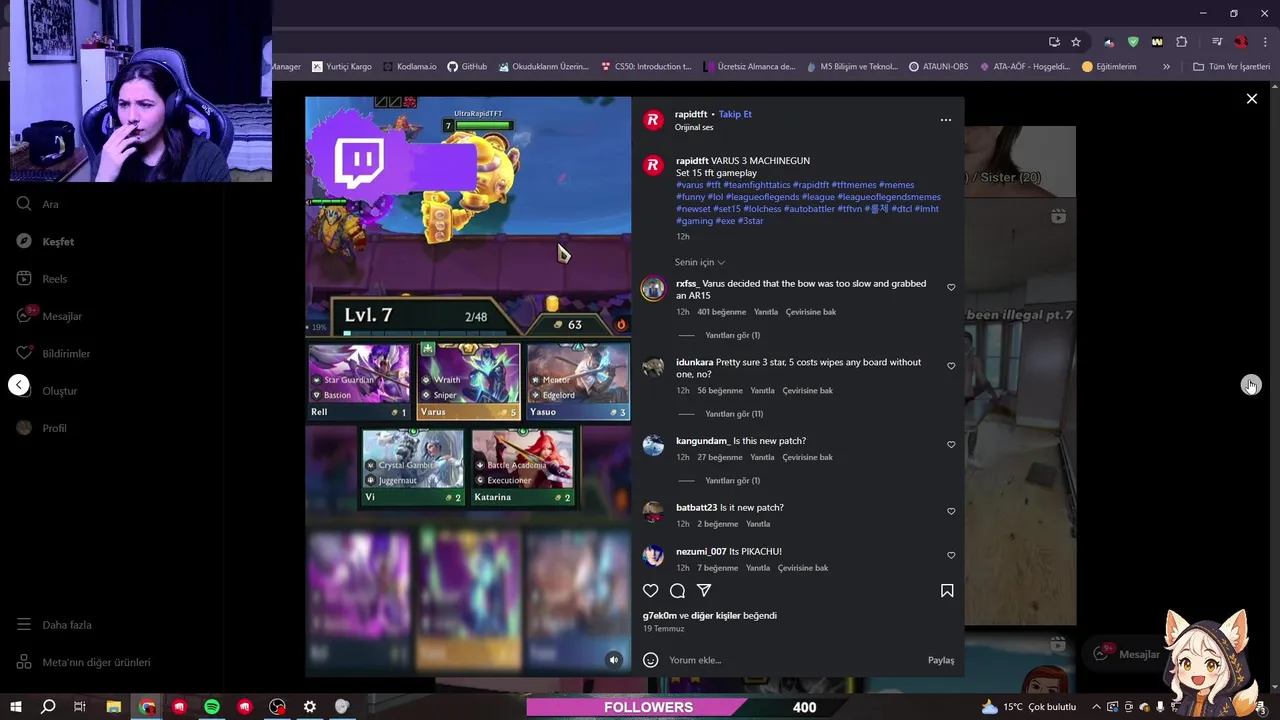This screenshot has height=720, width=1280.
Task: Like rxfss_ comment heart
Action: pos(951,288)
